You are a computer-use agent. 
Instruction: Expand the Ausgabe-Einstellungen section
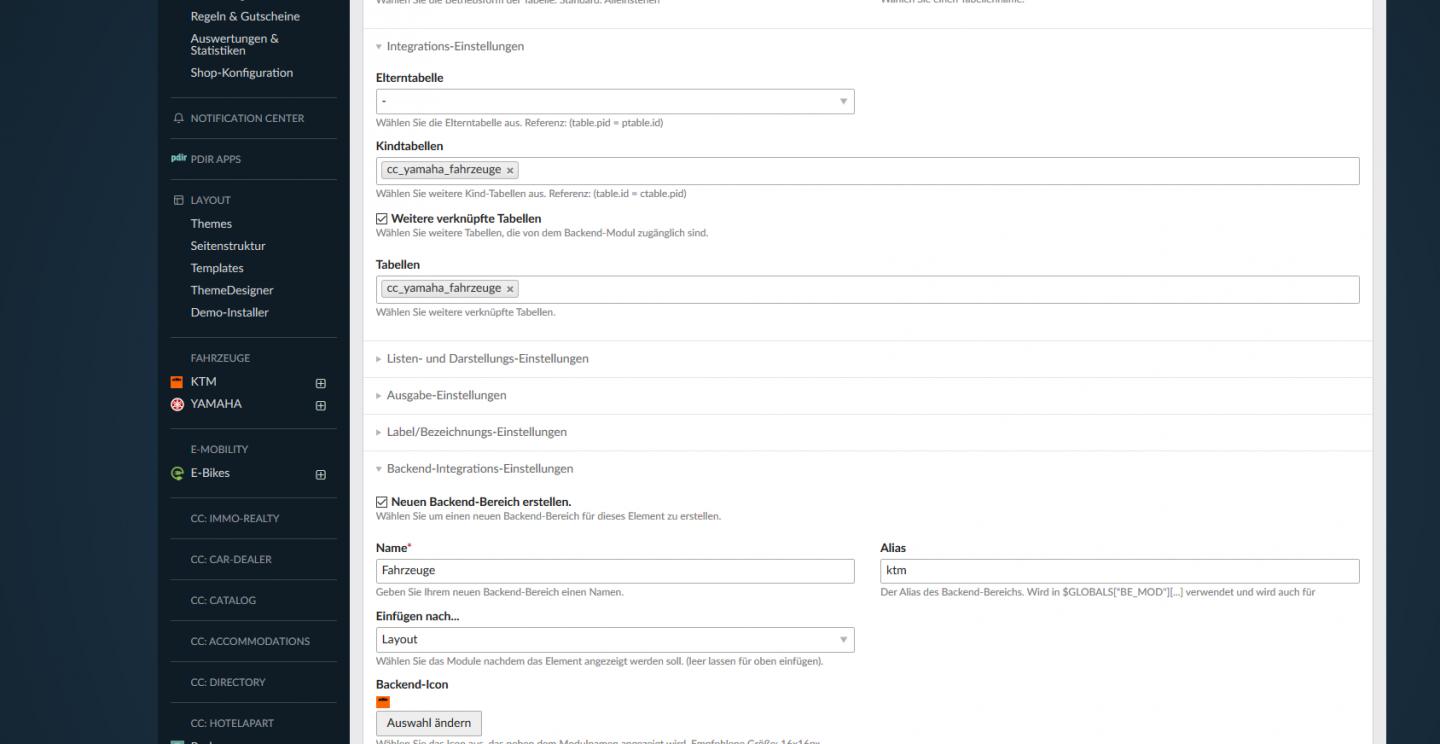pyautogui.click(x=446, y=395)
